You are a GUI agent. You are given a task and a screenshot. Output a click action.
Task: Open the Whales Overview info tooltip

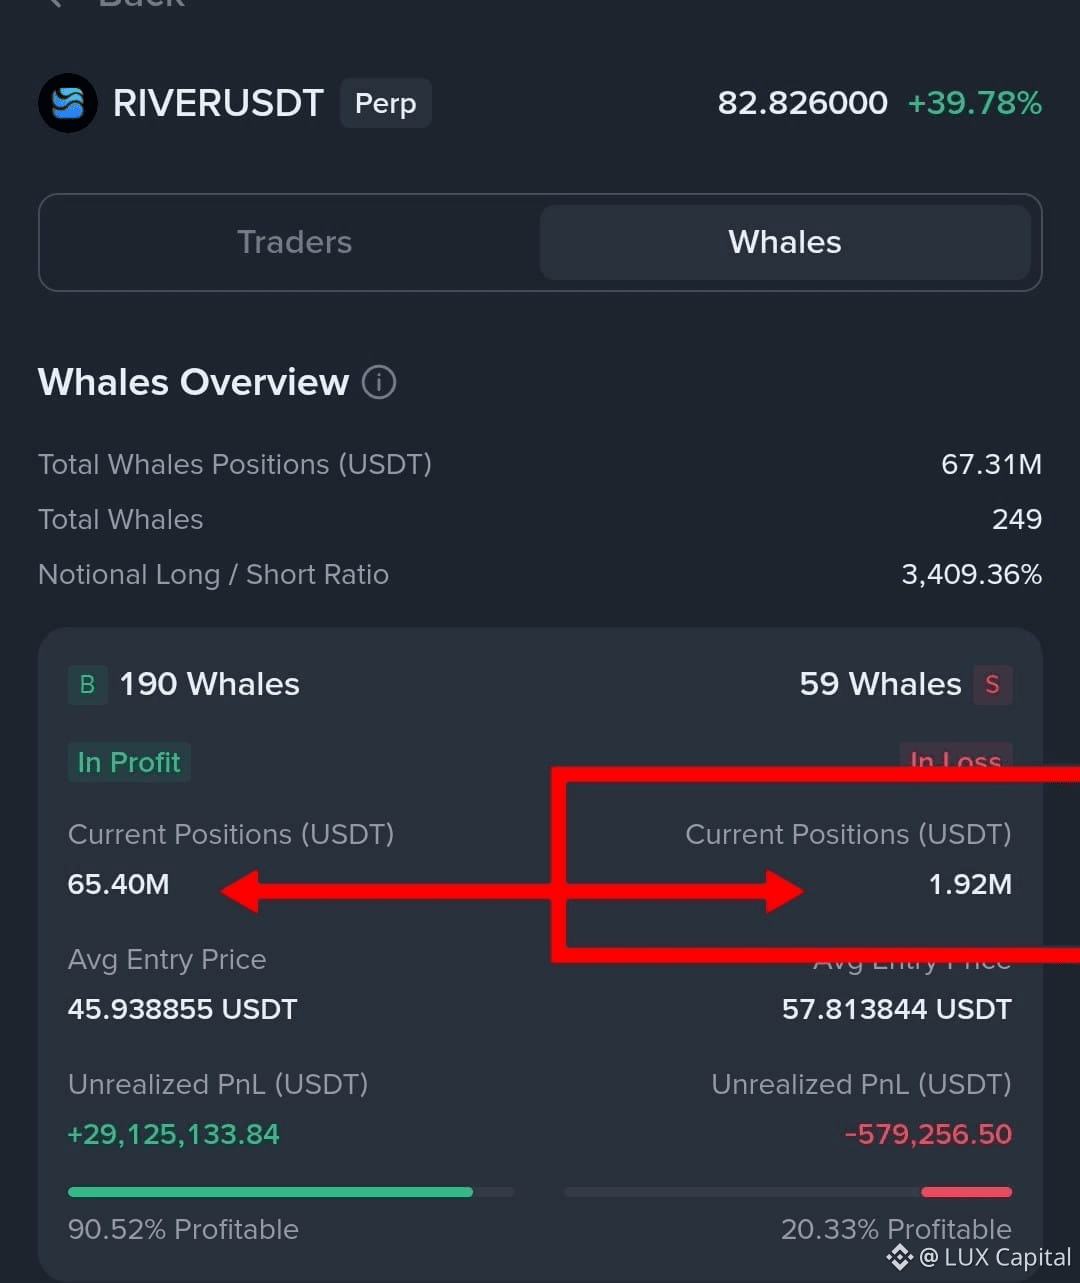pyautogui.click(x=378, y=382)
